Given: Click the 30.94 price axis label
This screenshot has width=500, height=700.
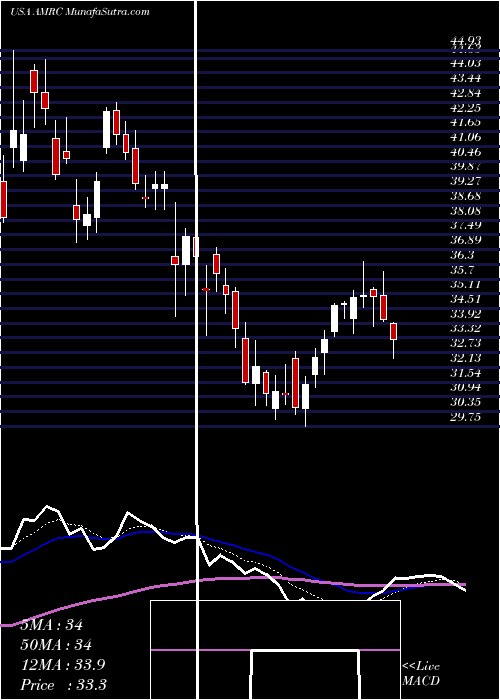Looking at the screenshot, I should [x=465, y=387].
